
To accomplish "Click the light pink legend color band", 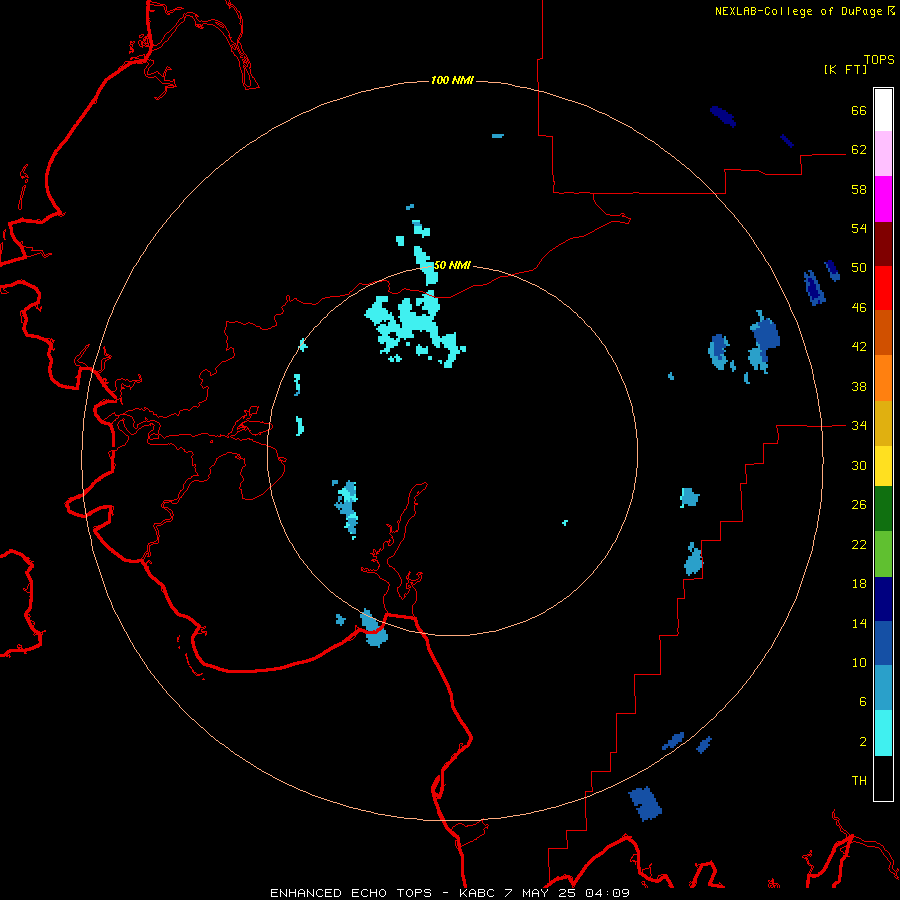I will pyautogui.click(x=883, y=153).
